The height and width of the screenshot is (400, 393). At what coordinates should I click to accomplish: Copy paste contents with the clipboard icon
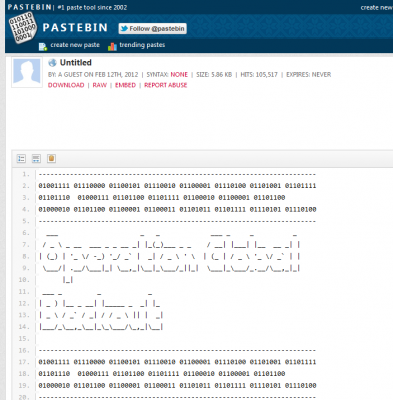[x=51, y=158]
